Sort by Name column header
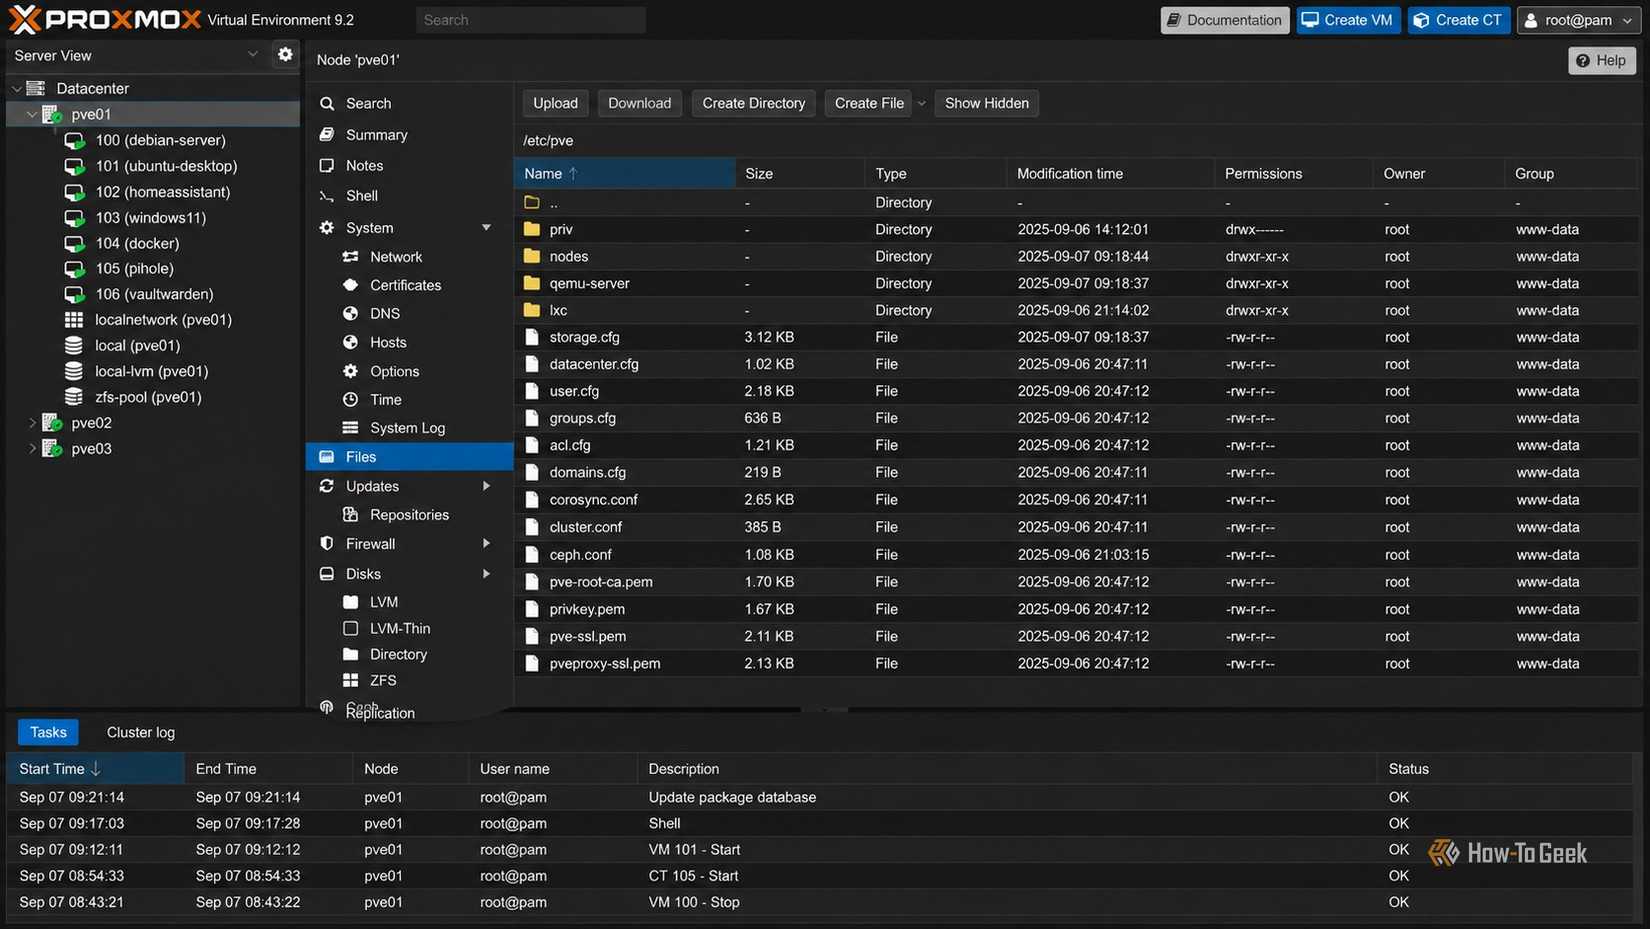Screen dimensions: 1650x929 [x=625, y=174]
